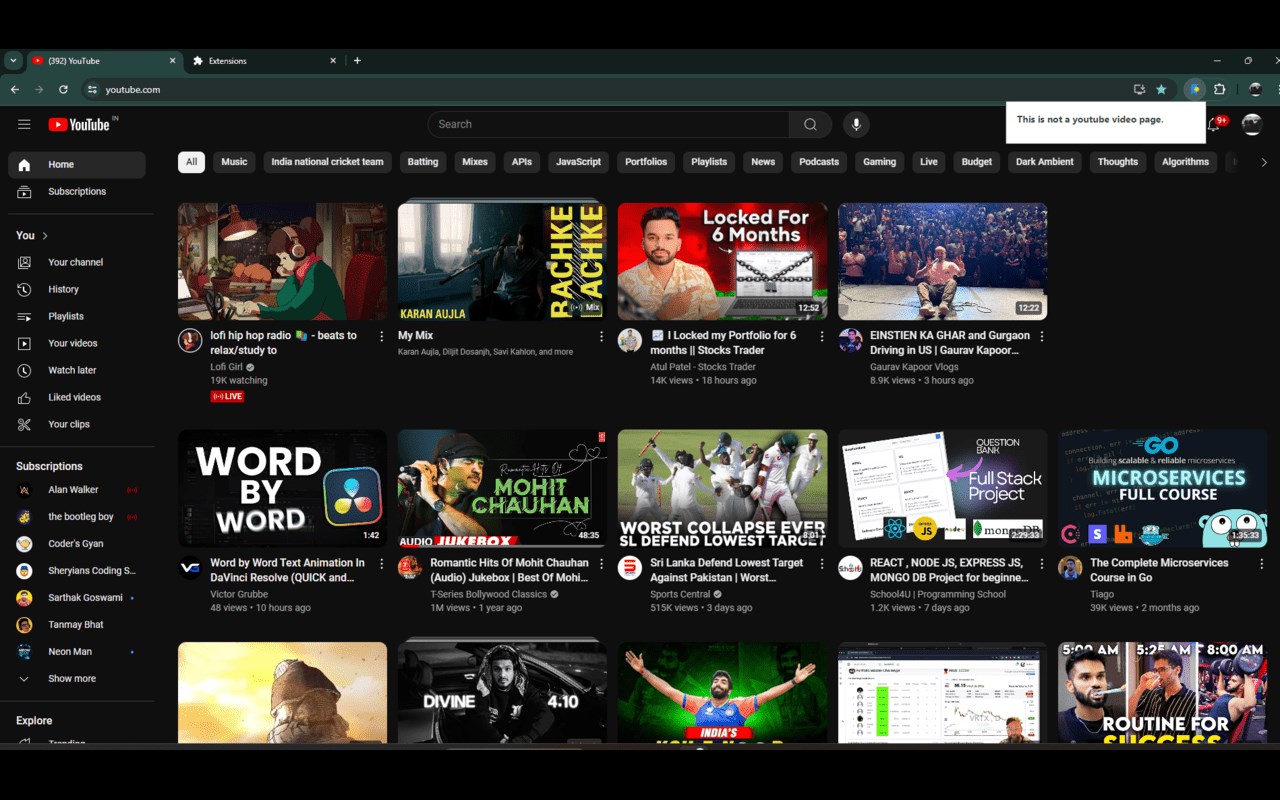This screenshot has width=1280, height=800.
Task: Open the Chrome tab search dropdown
Action: (x=13, y=61)
